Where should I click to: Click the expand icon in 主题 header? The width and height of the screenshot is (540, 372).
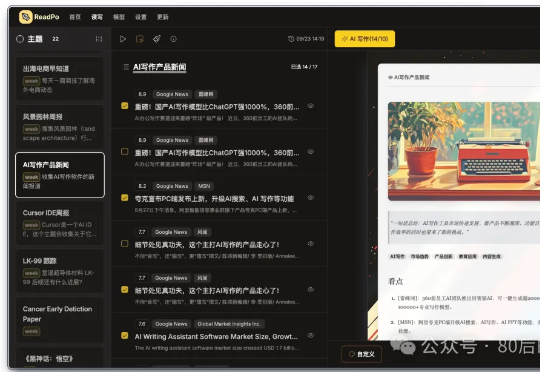99,39
